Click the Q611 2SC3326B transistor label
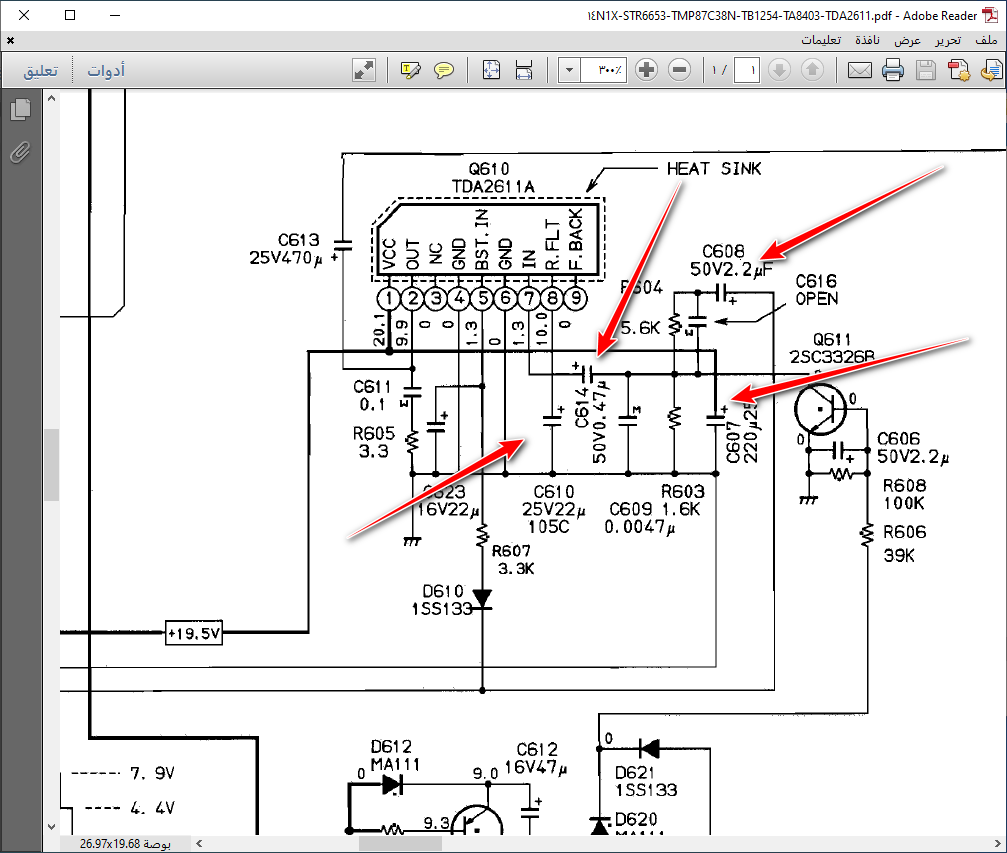The image size is (1007, 853). (x=832, y=348)
